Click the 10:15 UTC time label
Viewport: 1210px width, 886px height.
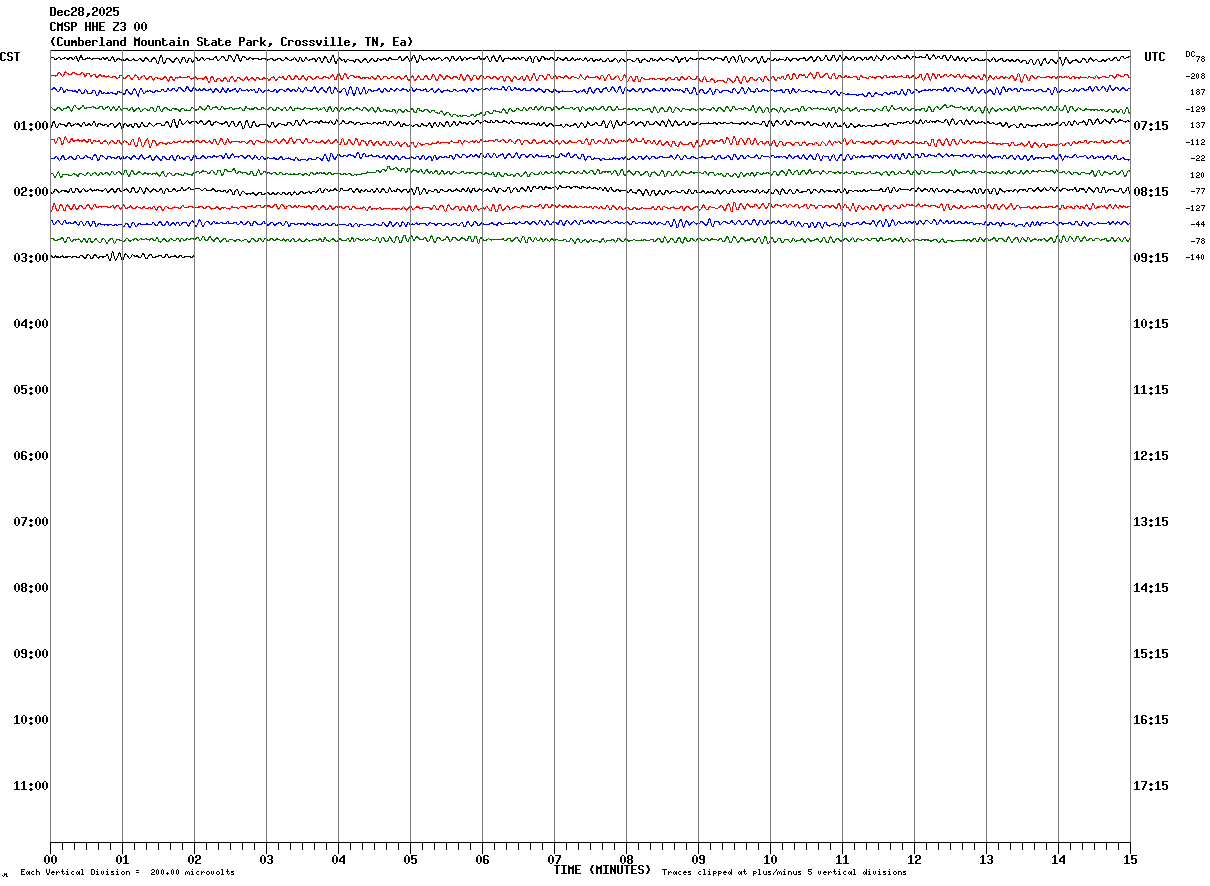tap(1151, 324)
